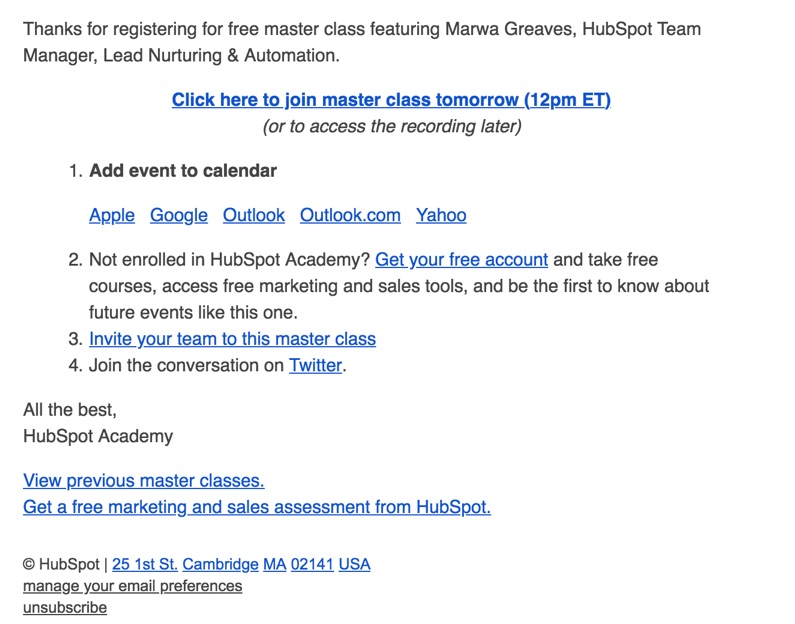Open manage your email preferences
795x624 pixels.
(132, 586)
